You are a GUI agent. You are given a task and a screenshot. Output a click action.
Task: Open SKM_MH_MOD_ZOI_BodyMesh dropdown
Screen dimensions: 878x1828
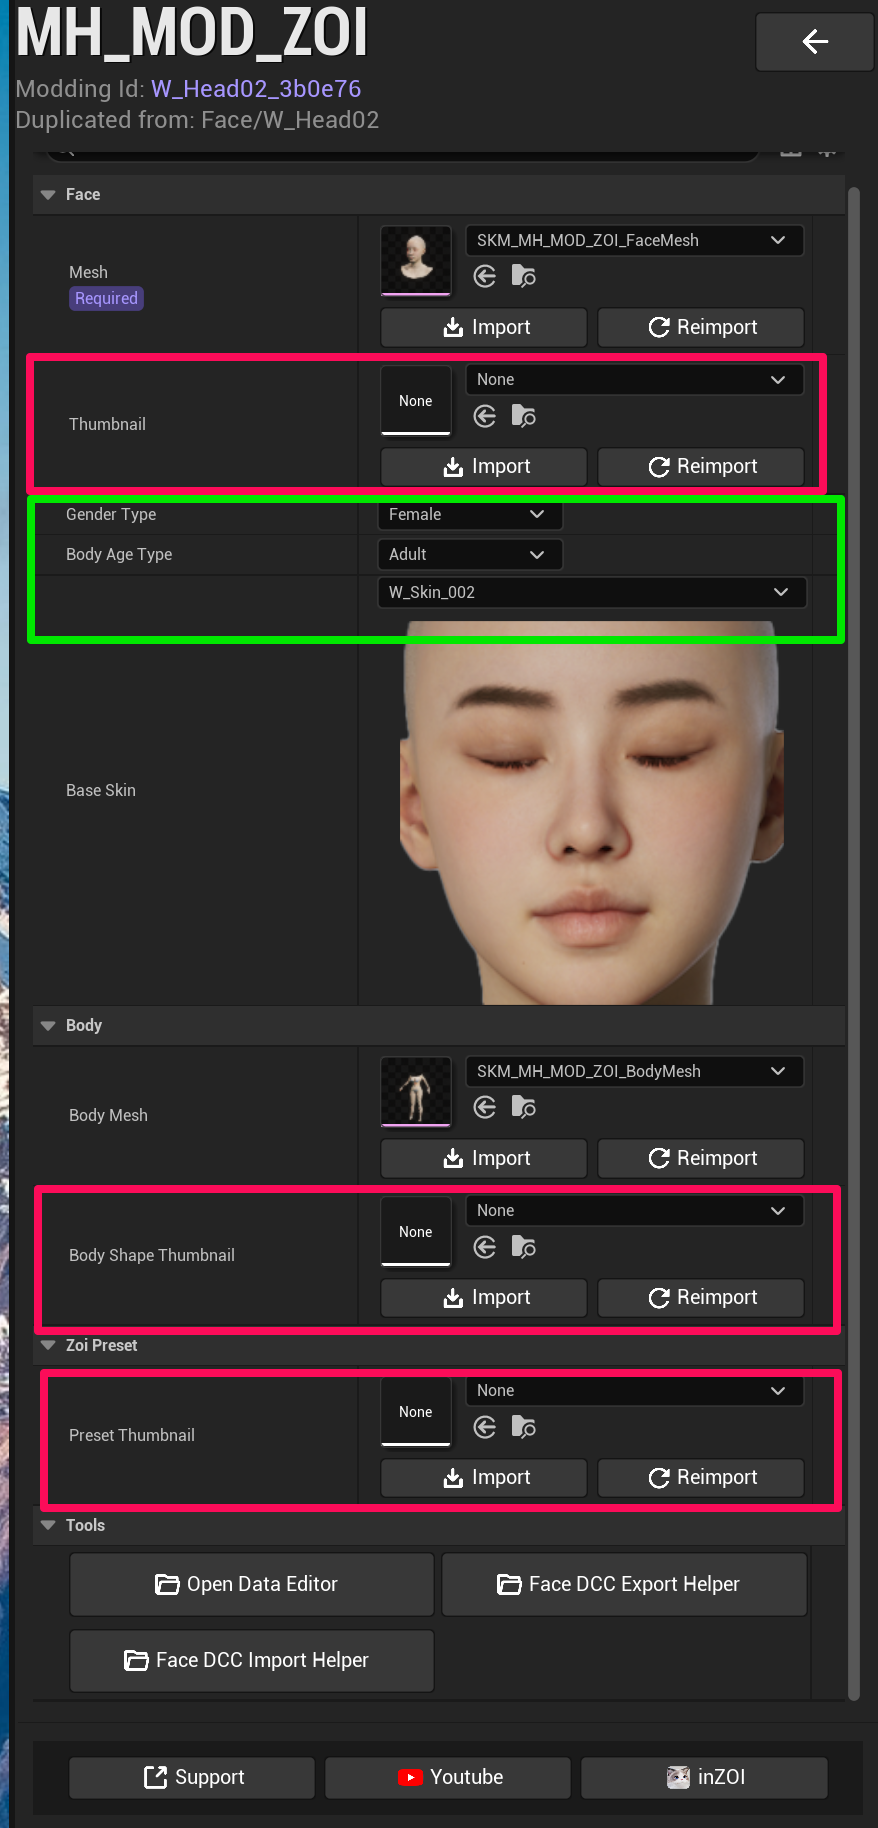[634, 1071]
